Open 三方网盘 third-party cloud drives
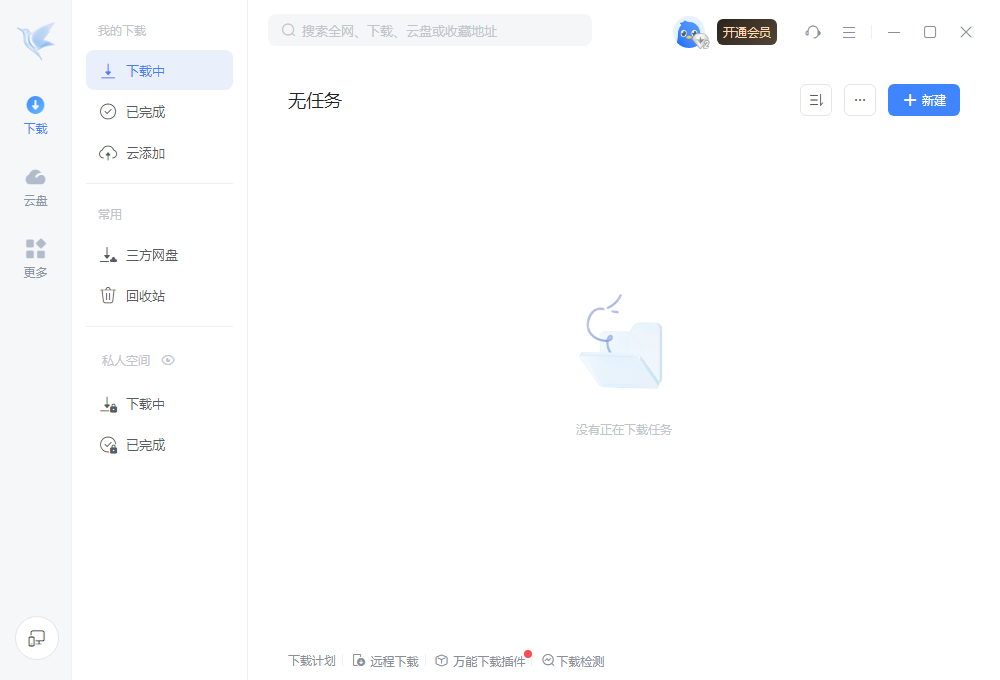 click(152, 255)
